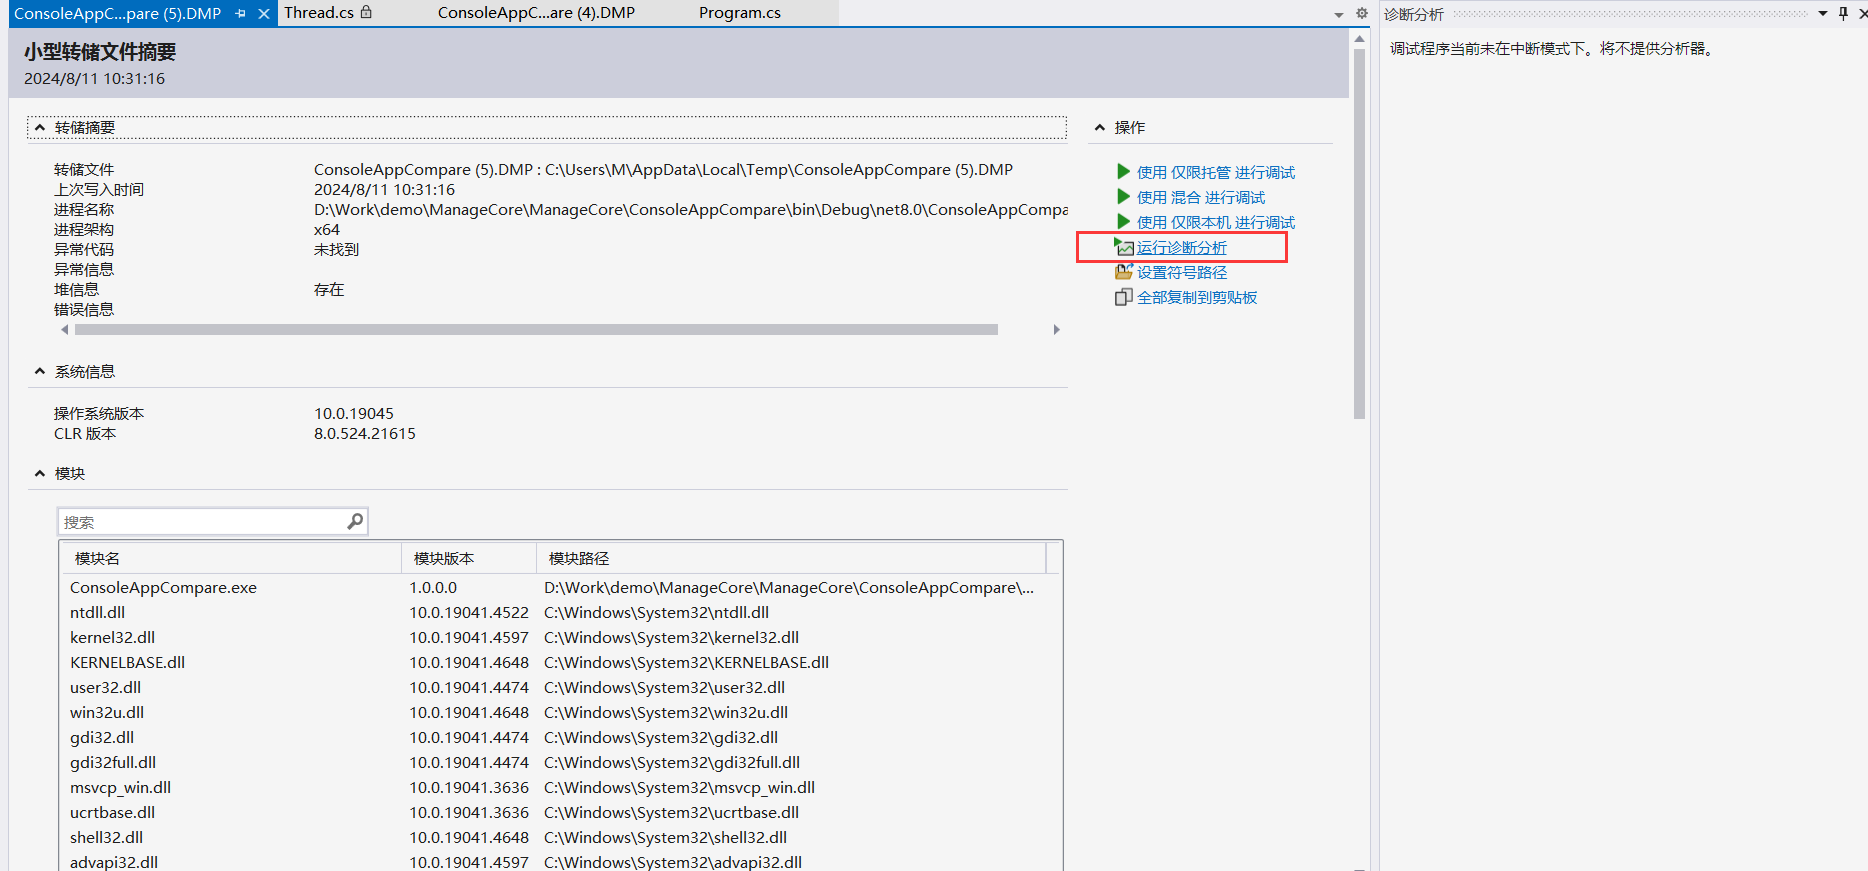Open the 设置符号路径 link
1868x871 pixels.
(x=1182, y=272)
